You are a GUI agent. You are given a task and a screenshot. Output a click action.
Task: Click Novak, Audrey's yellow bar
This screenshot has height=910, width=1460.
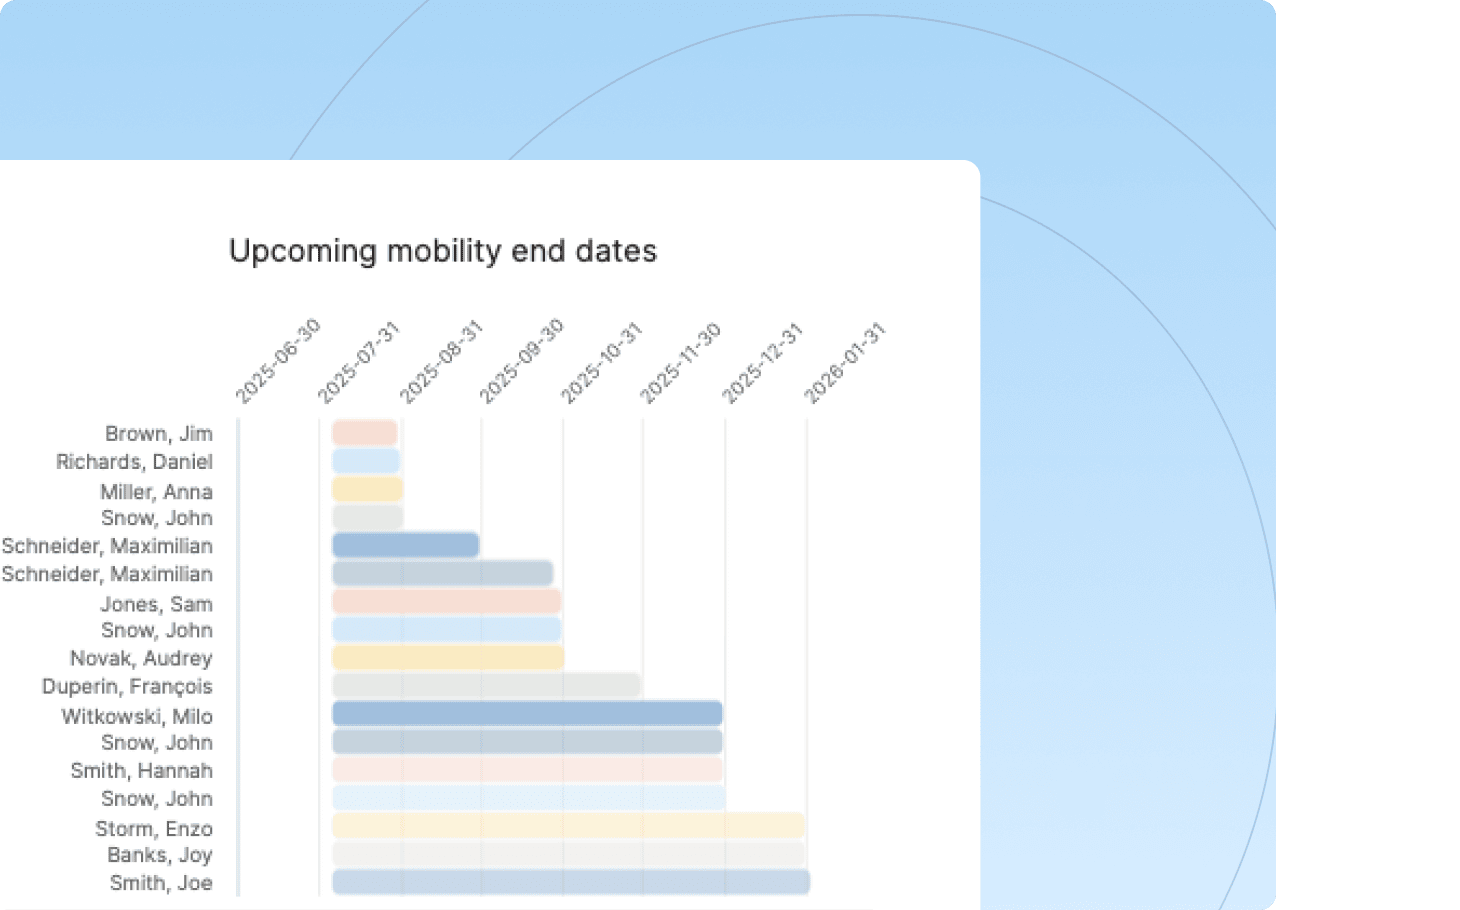[x=448, y=657]
